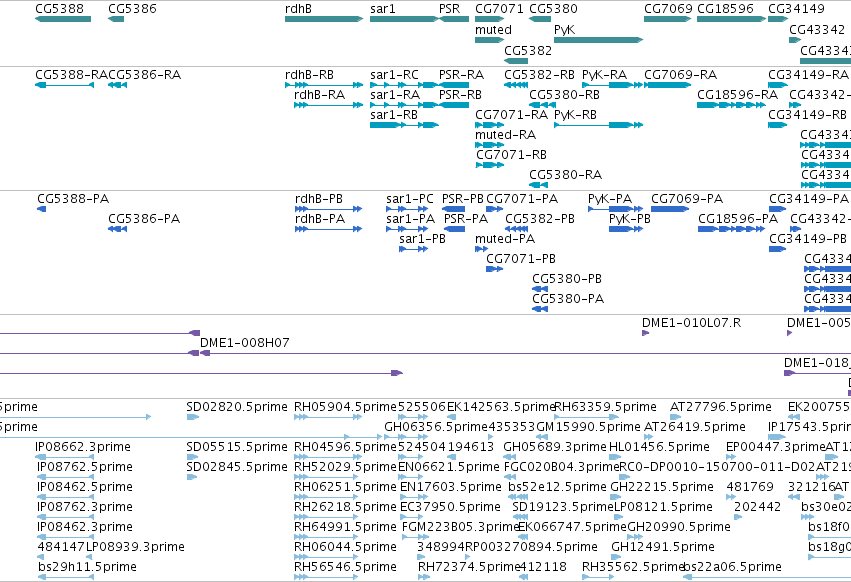The height and width of the screenshot is (582, 851).
Task: Select the sar1-RB transcript
Action: pyautogui.click(x=404, y=125)
